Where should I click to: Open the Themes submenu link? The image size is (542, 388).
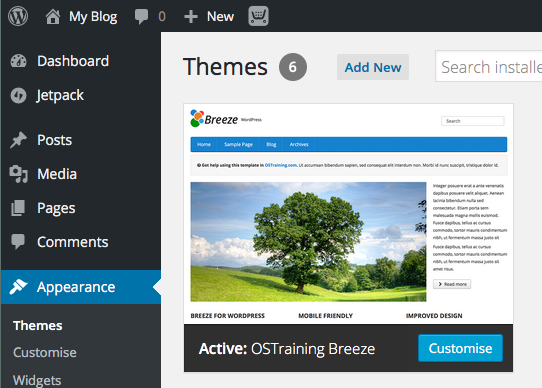click(x=38, y=326)
